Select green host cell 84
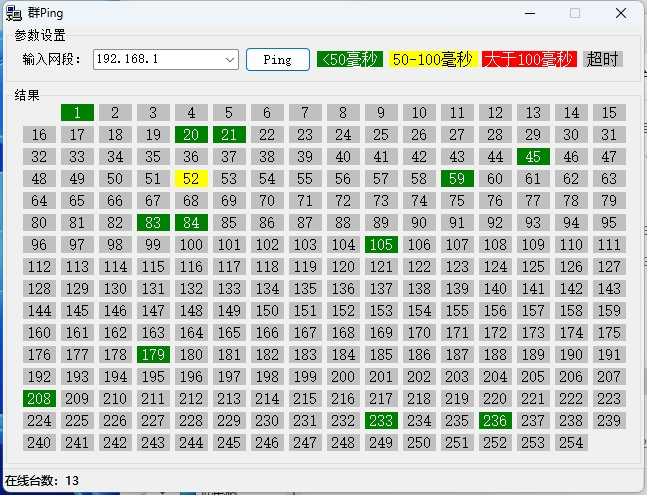The image size is (647, 495). (191, 223)
